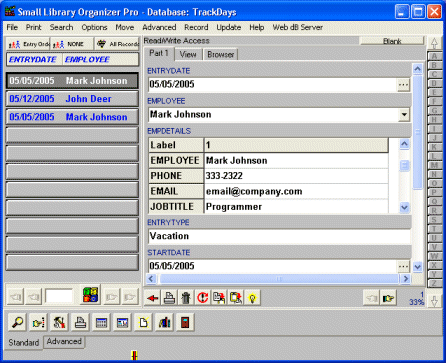Select the John Deer record row
The height and width of the screenshot is (363, 446).
[72, 99]
